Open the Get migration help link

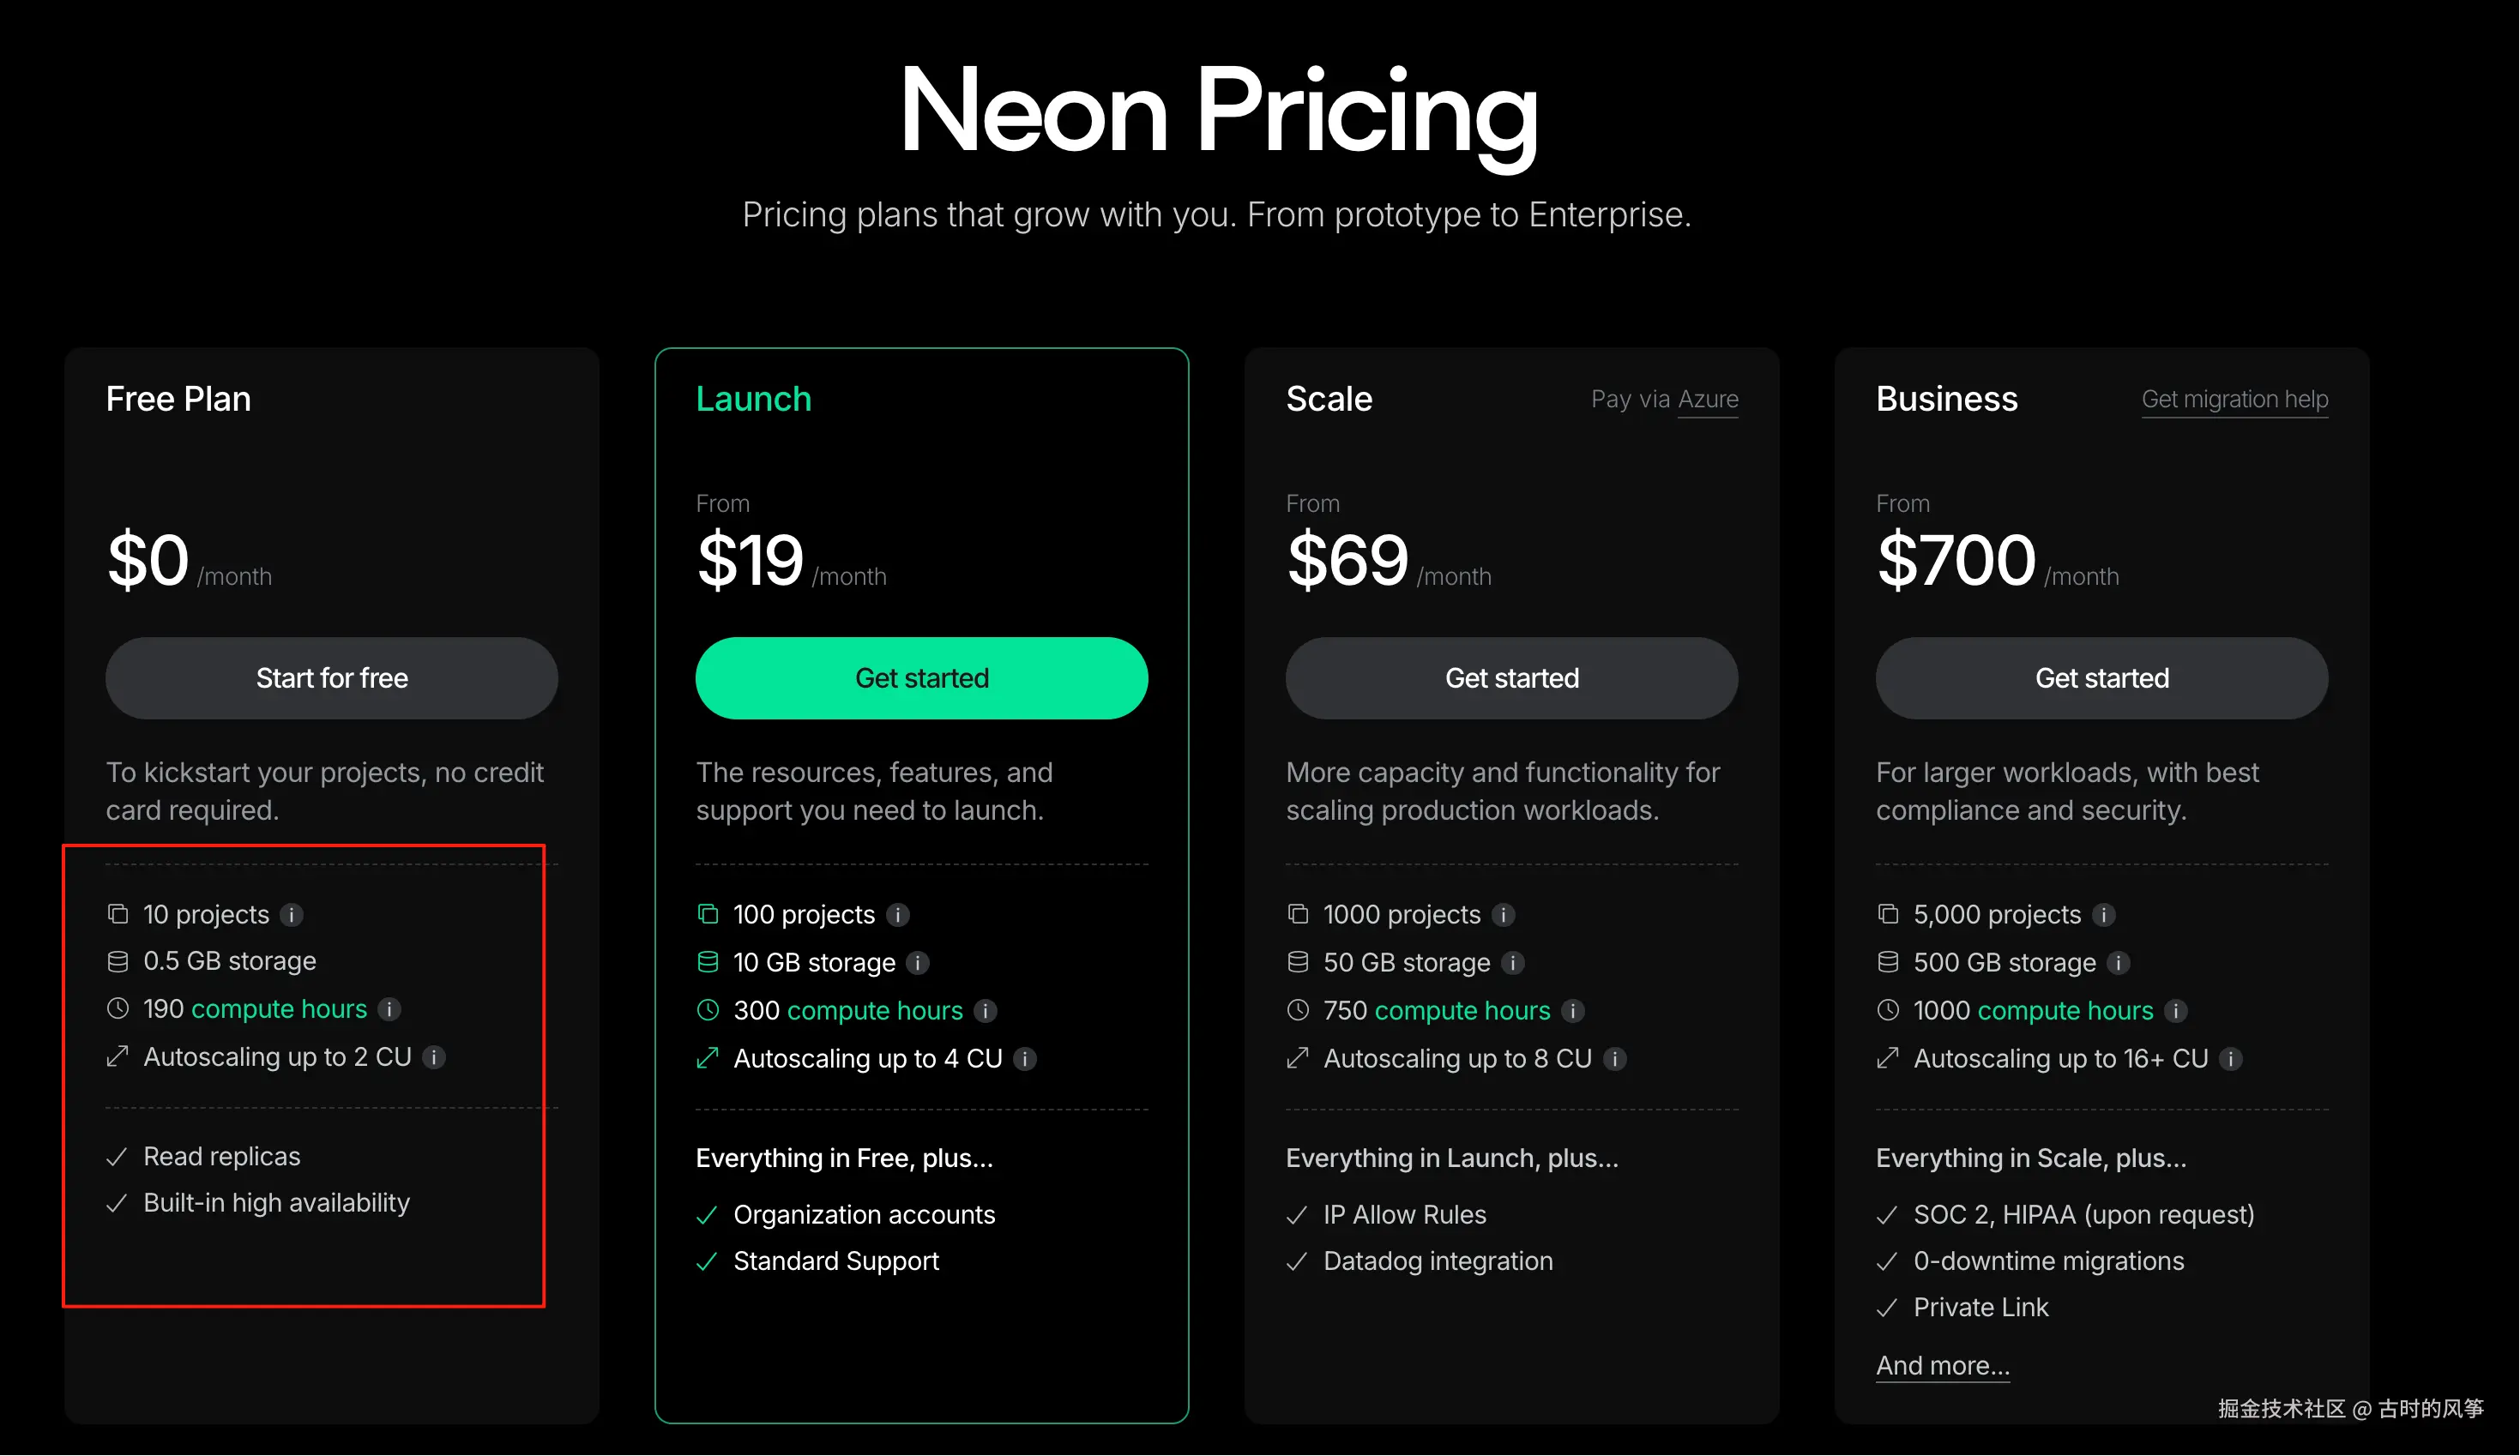coord(2235,400)
